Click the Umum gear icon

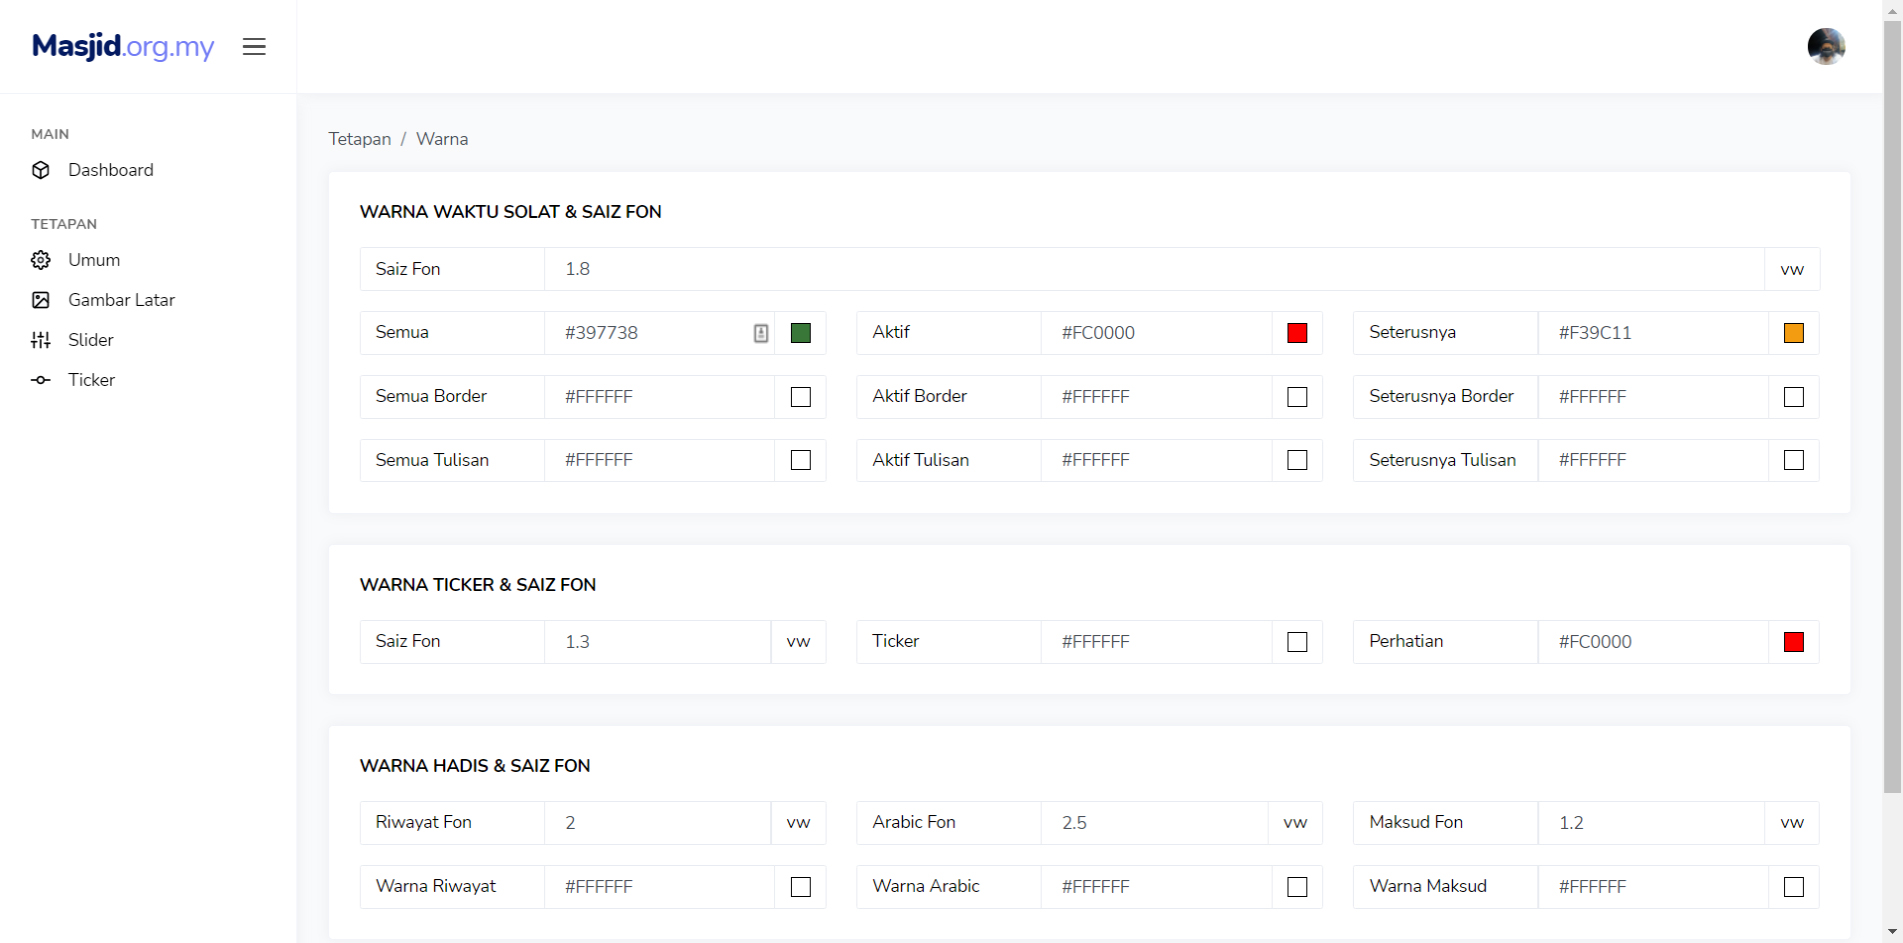point(41,260)
